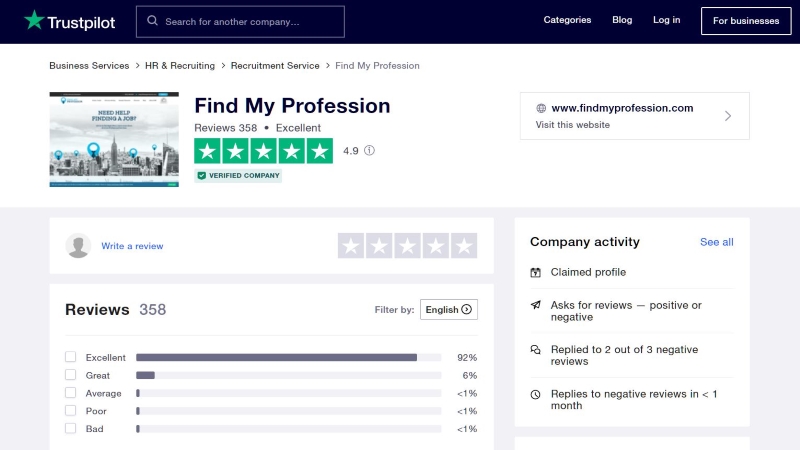Click the chevron arrow on the website card
Screen dimensions: 800x450
tap(728, 116)
